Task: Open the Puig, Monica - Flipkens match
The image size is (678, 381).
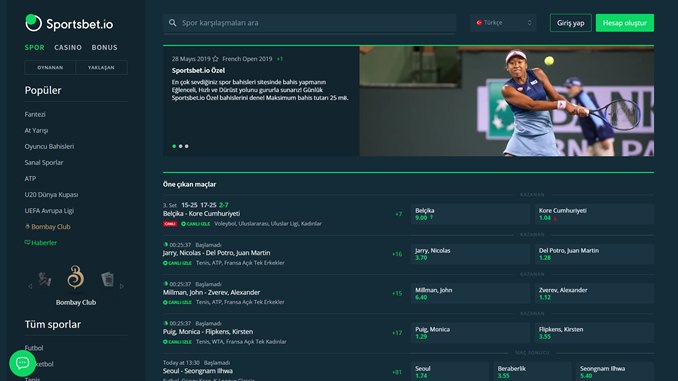Action: (x=208, y=332)
